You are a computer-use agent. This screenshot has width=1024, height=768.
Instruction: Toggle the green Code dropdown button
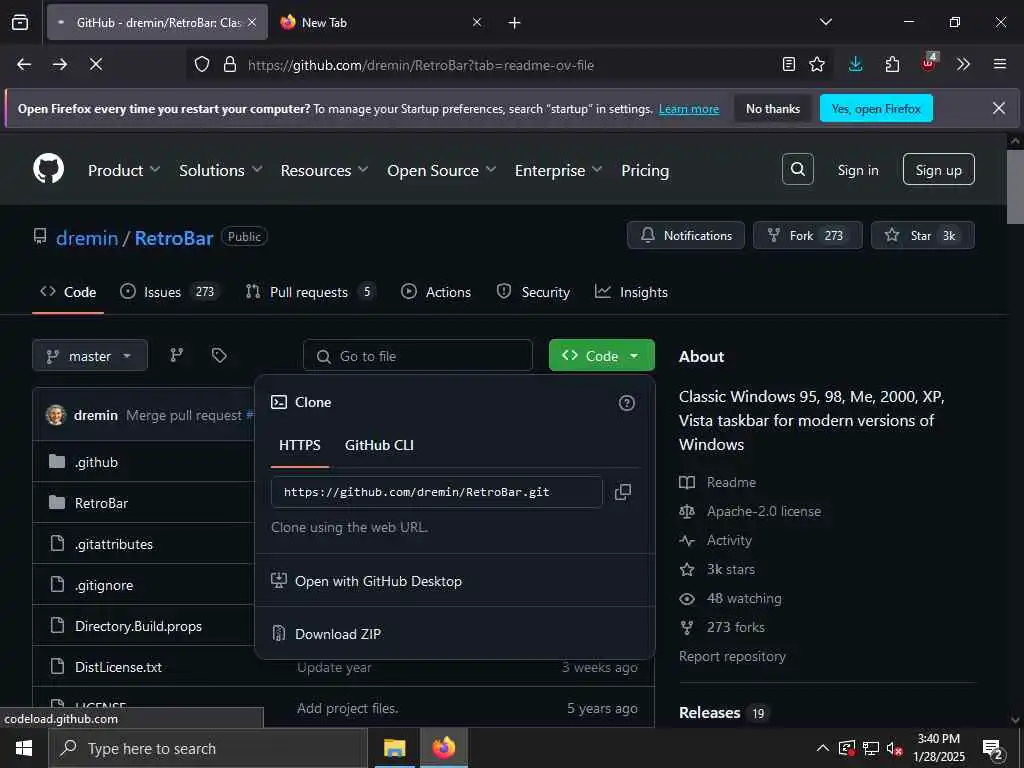601,355
